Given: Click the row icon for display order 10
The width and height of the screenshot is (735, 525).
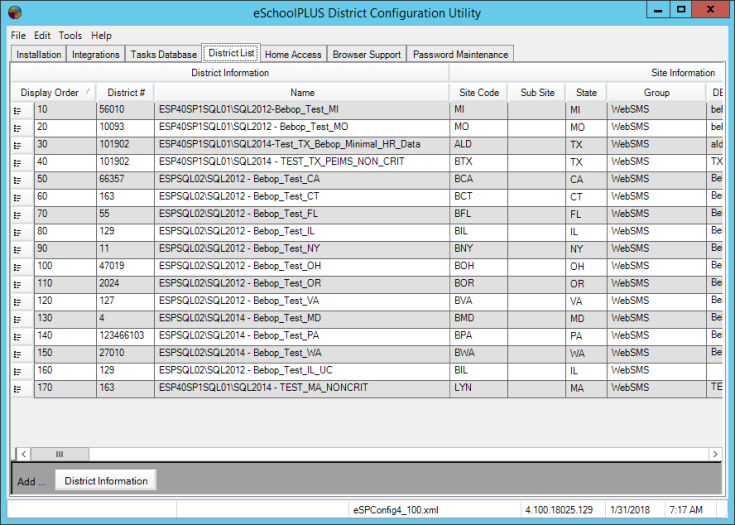Looking at the screenshot, I should tap(18, 110).
